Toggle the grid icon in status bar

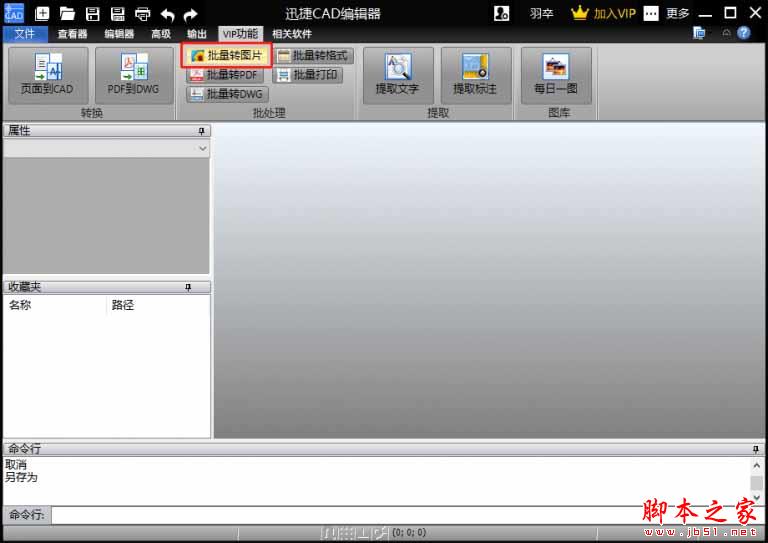click(346, 533)
